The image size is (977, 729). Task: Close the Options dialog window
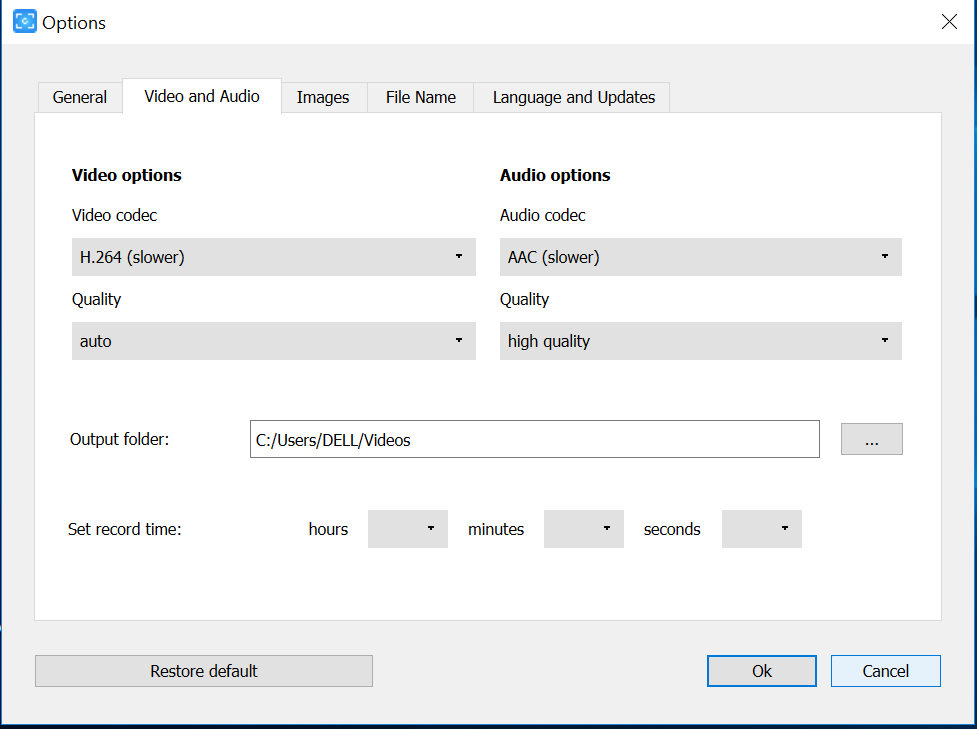coord(949,22)
